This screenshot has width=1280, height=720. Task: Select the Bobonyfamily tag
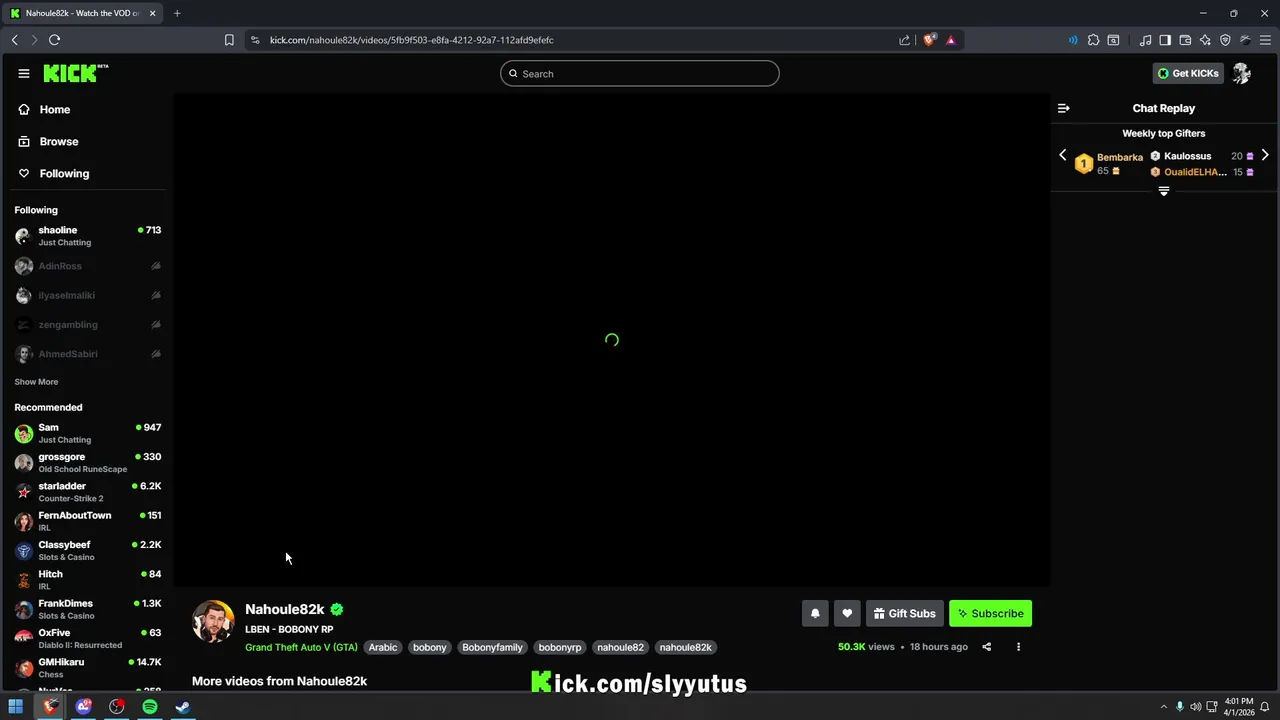coord(492,647)
